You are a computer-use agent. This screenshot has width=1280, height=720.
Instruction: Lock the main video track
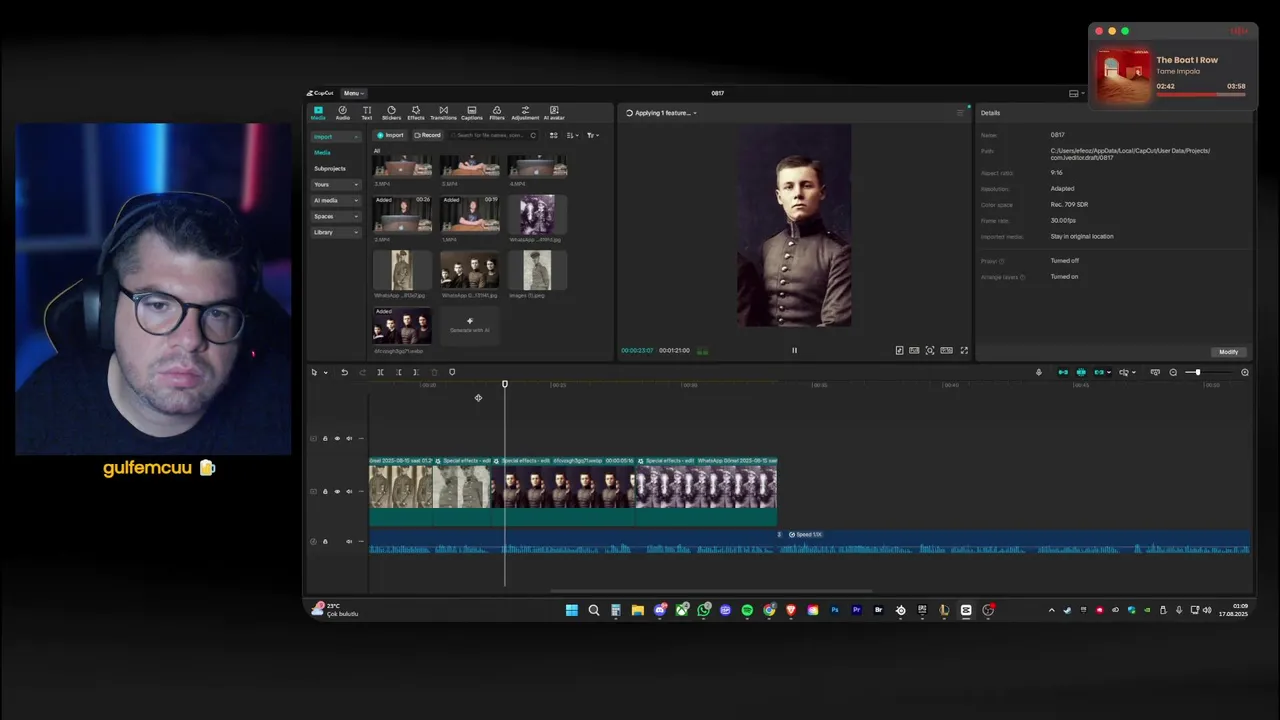325,491
